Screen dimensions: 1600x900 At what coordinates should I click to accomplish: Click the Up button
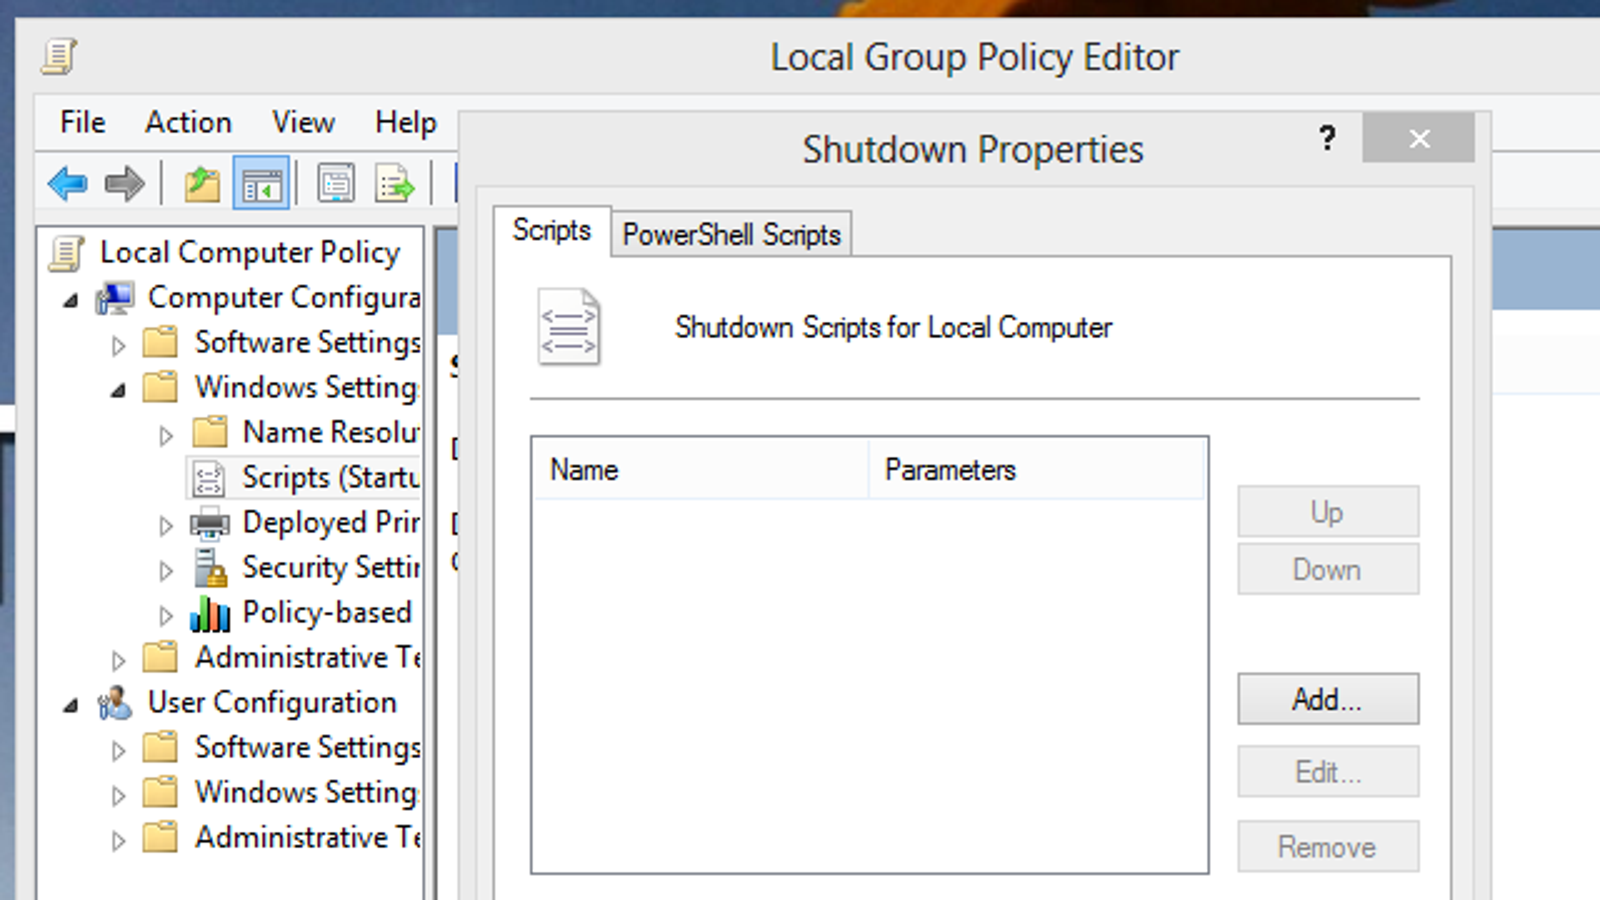pos(1328,512)
